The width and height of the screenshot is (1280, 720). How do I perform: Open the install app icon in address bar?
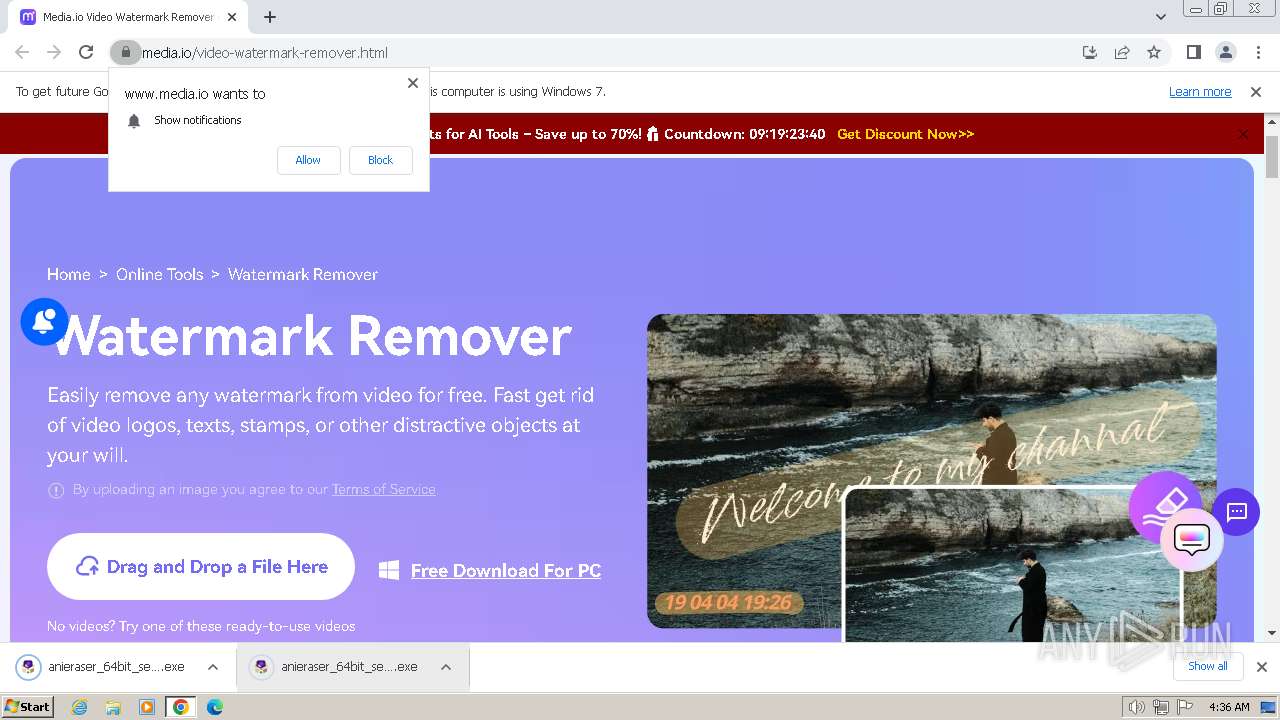[x=1090, y=52]
